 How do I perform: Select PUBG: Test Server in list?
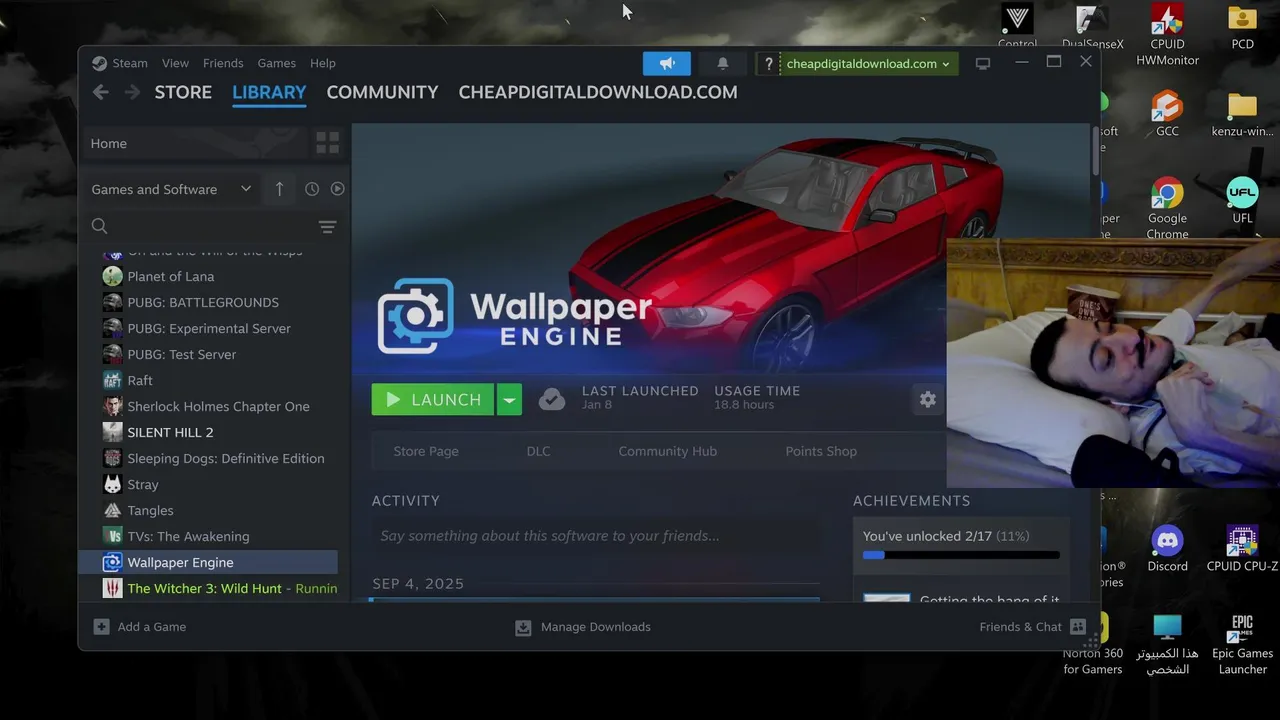pos(182,354)
